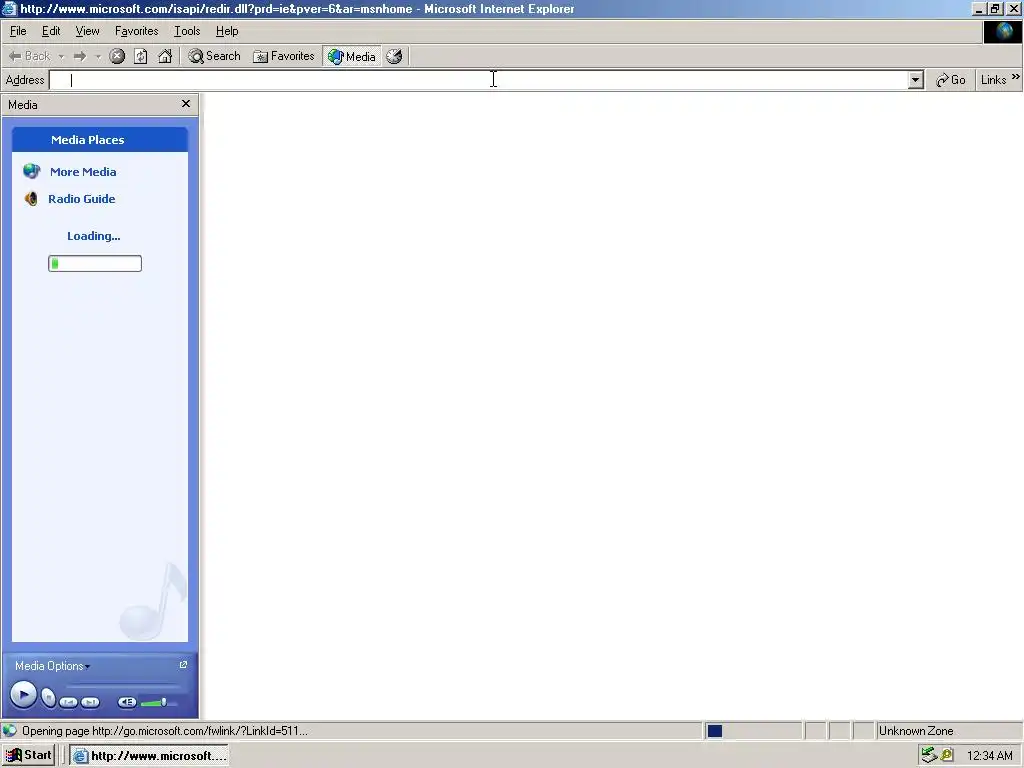Open the Search toolbar button
1024x768 pixels.
(214, 56)
